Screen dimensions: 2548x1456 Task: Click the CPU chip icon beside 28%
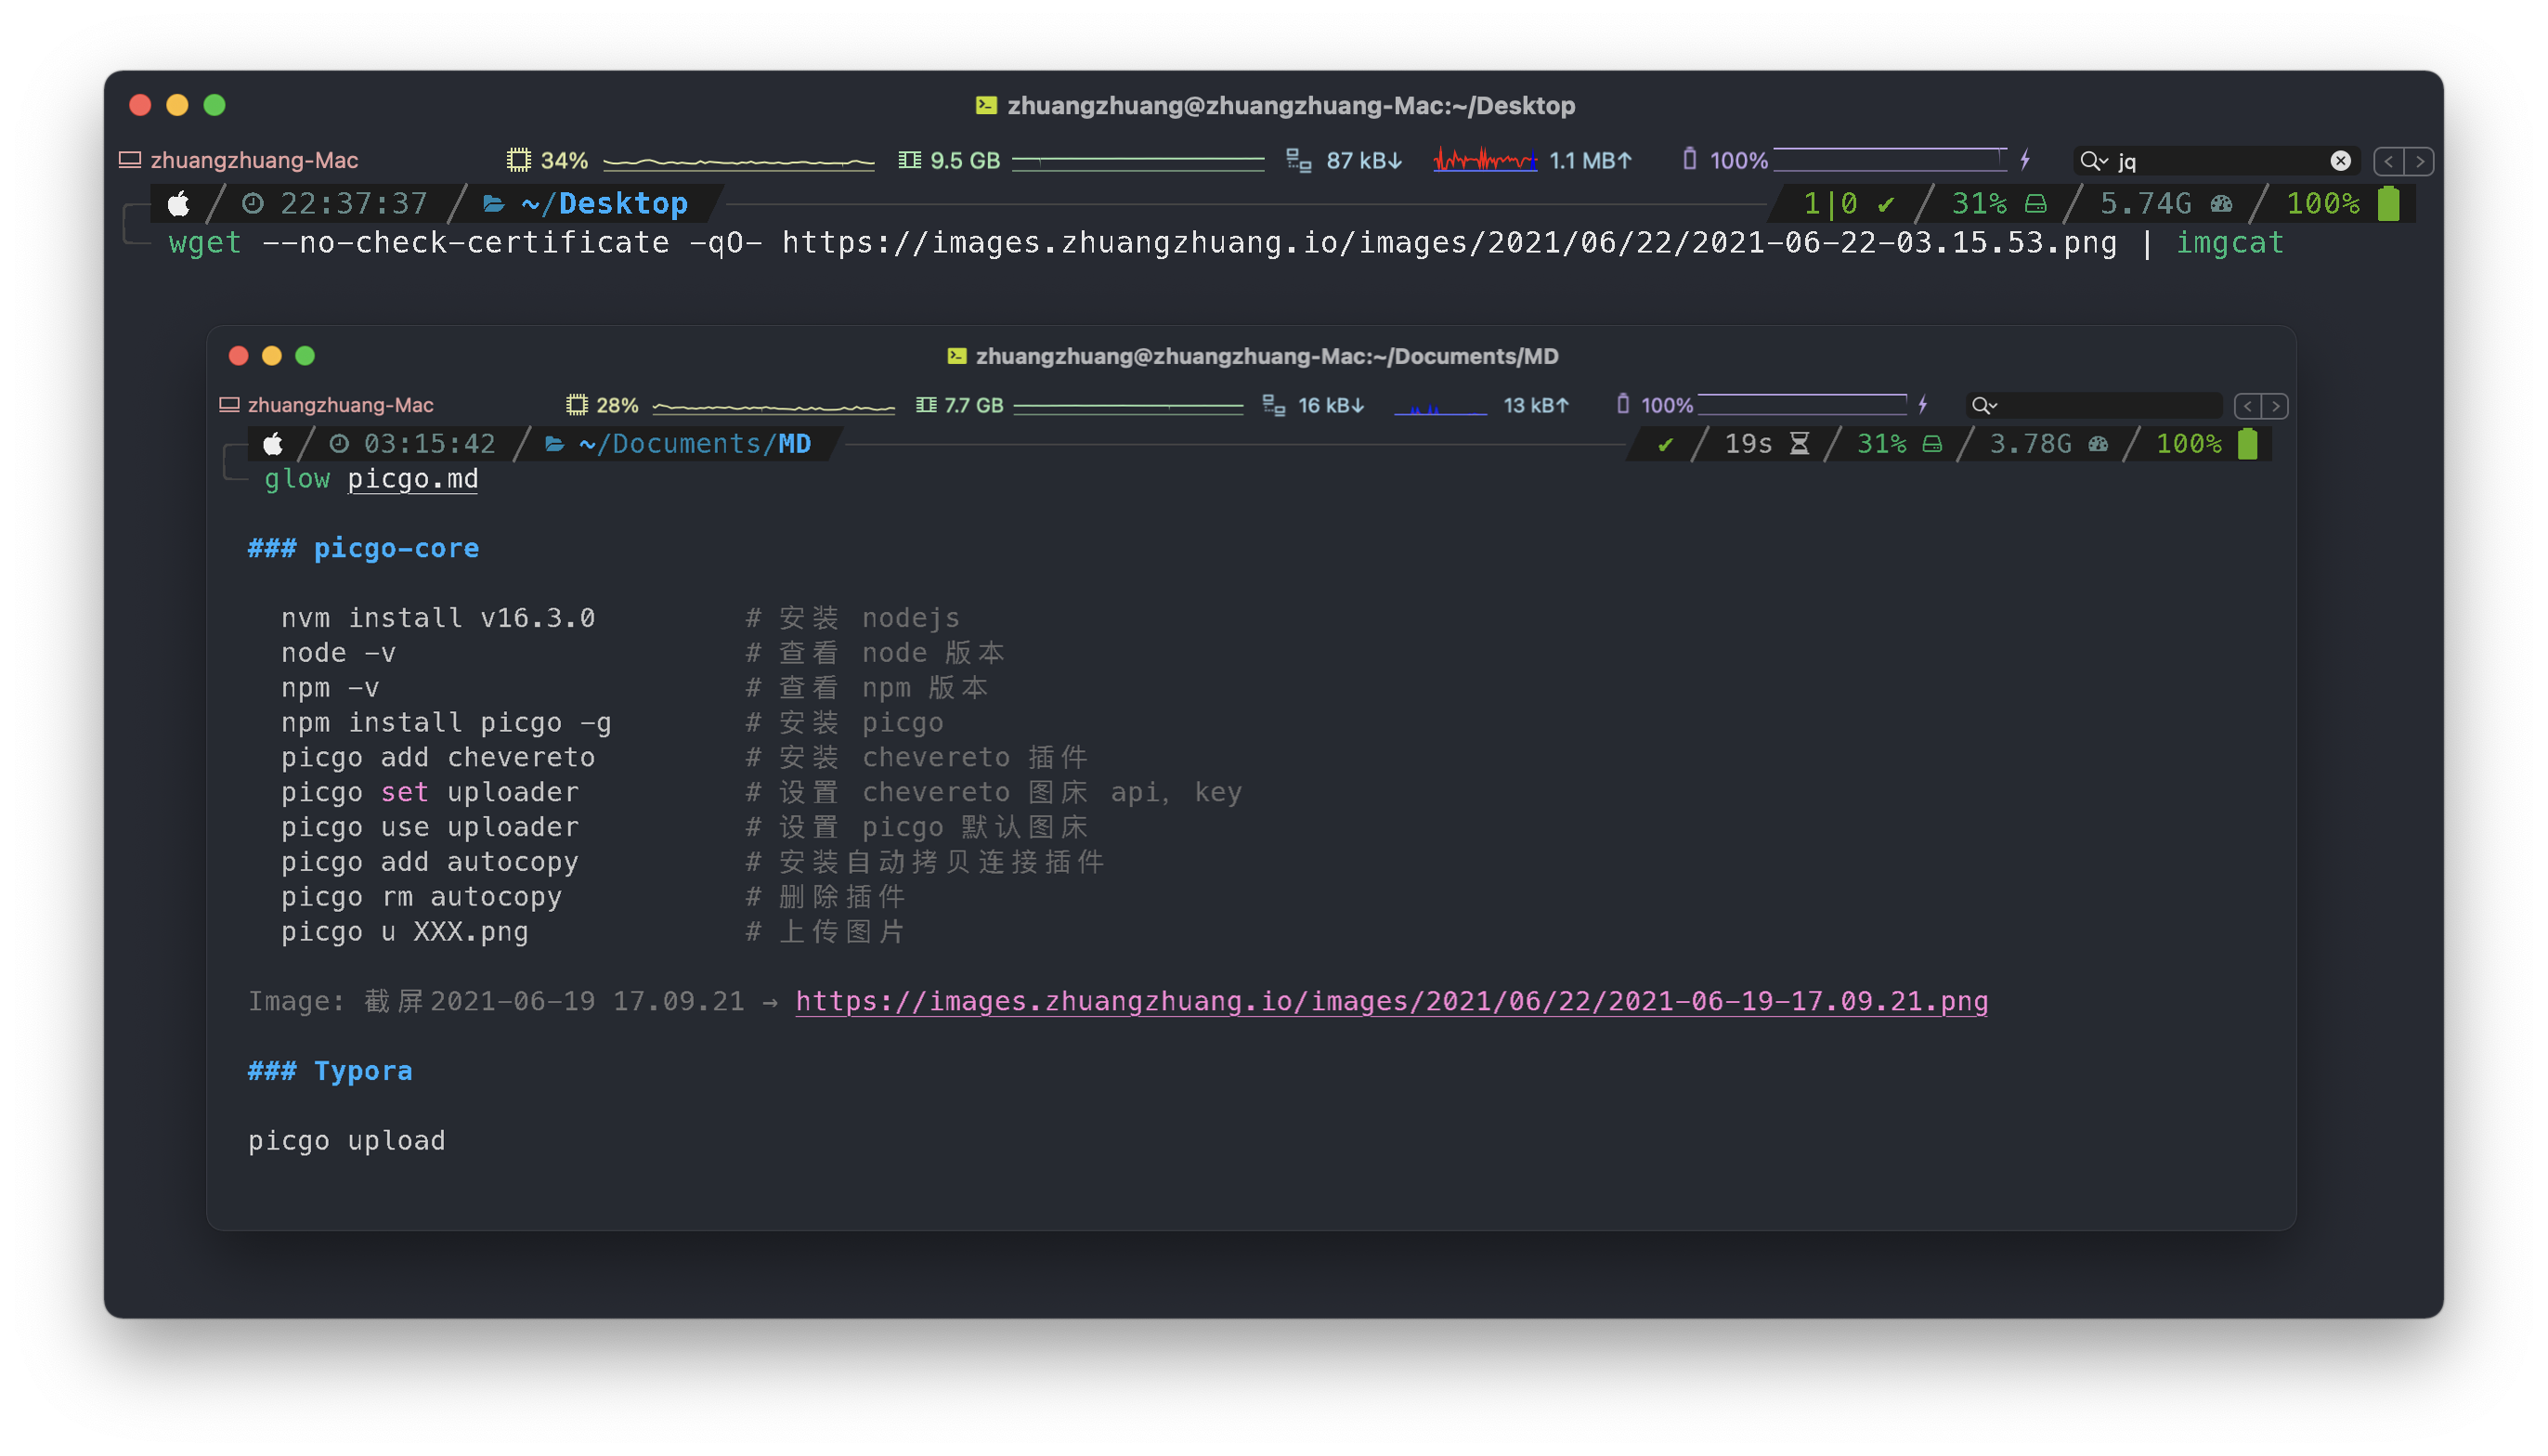(x=577, y=405)
